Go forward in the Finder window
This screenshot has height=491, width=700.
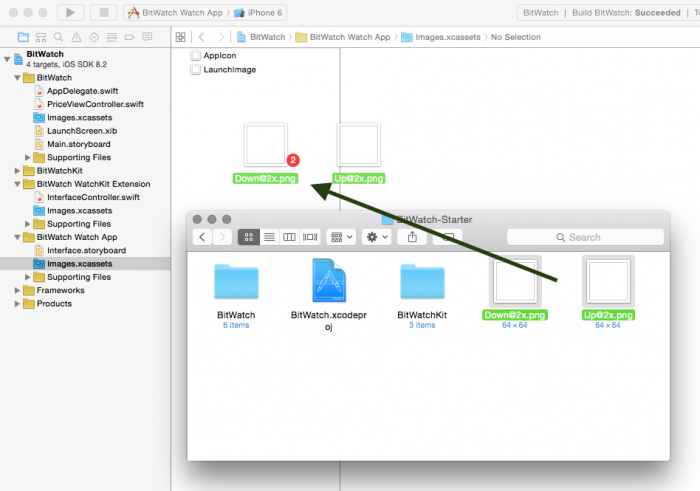point(222,237)
